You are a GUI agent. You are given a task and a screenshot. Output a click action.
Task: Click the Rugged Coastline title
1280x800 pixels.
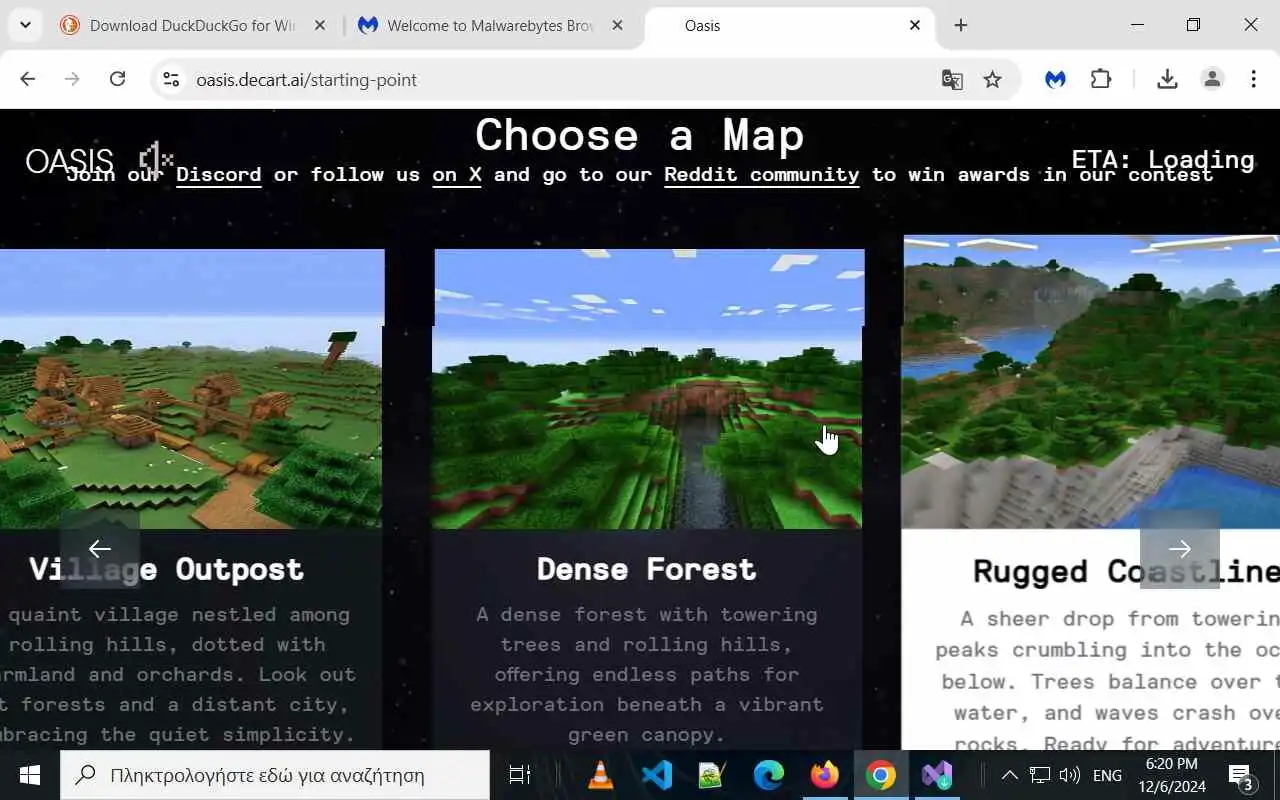click(1126, 571)
